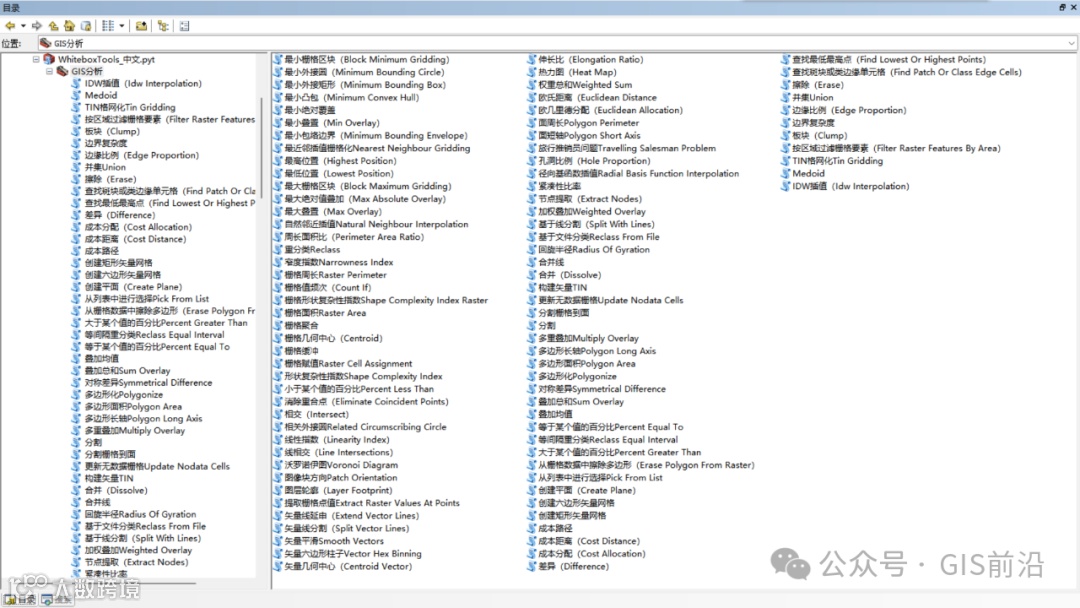Screen dimensions: 1080x608
Task: Expand the location bar dropdown arrow
Action: click(x=1071, y=43)
